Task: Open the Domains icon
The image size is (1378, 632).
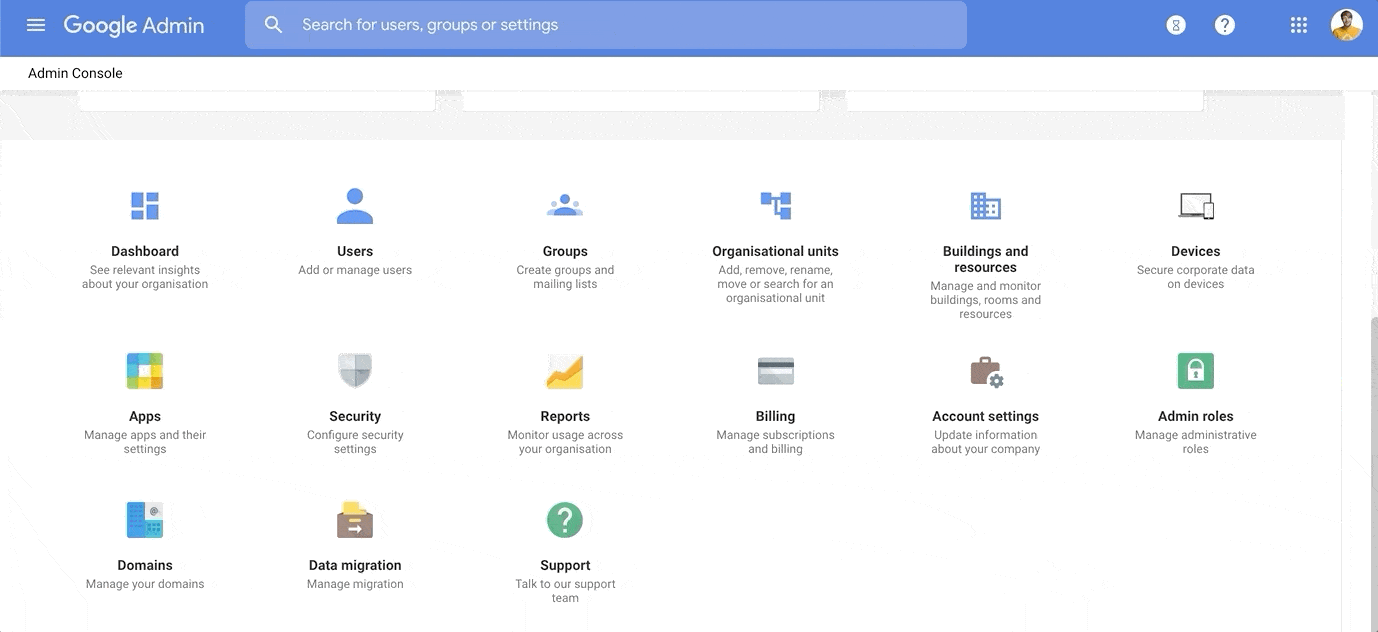Action: tap(145, 520)
